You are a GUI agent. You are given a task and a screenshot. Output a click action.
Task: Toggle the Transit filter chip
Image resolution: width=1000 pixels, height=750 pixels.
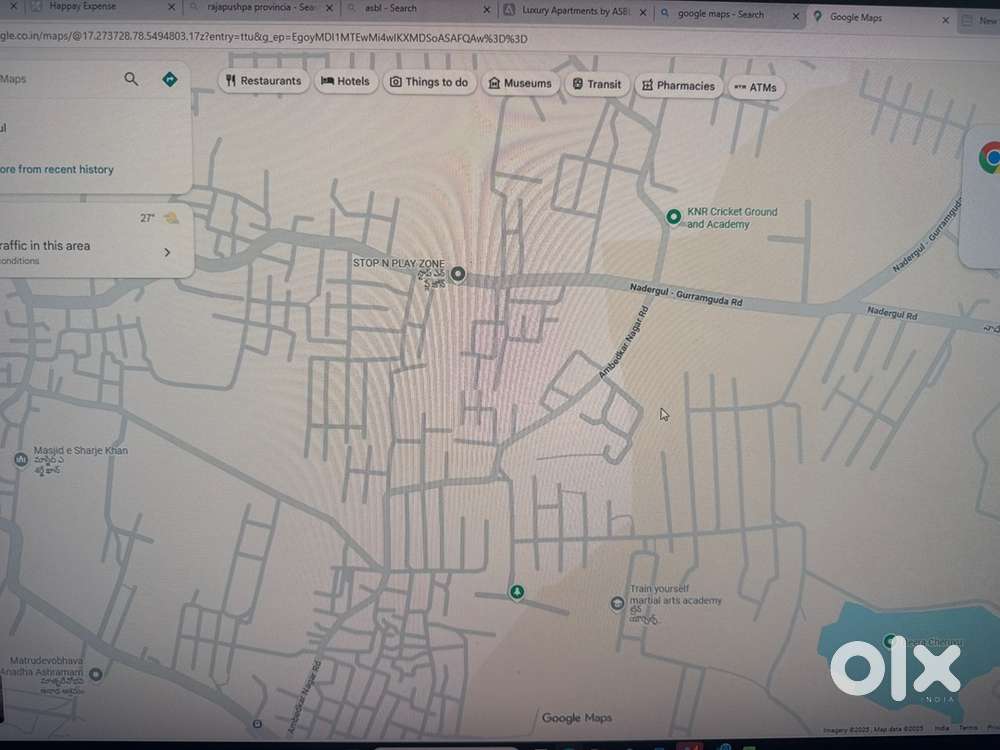597,84
